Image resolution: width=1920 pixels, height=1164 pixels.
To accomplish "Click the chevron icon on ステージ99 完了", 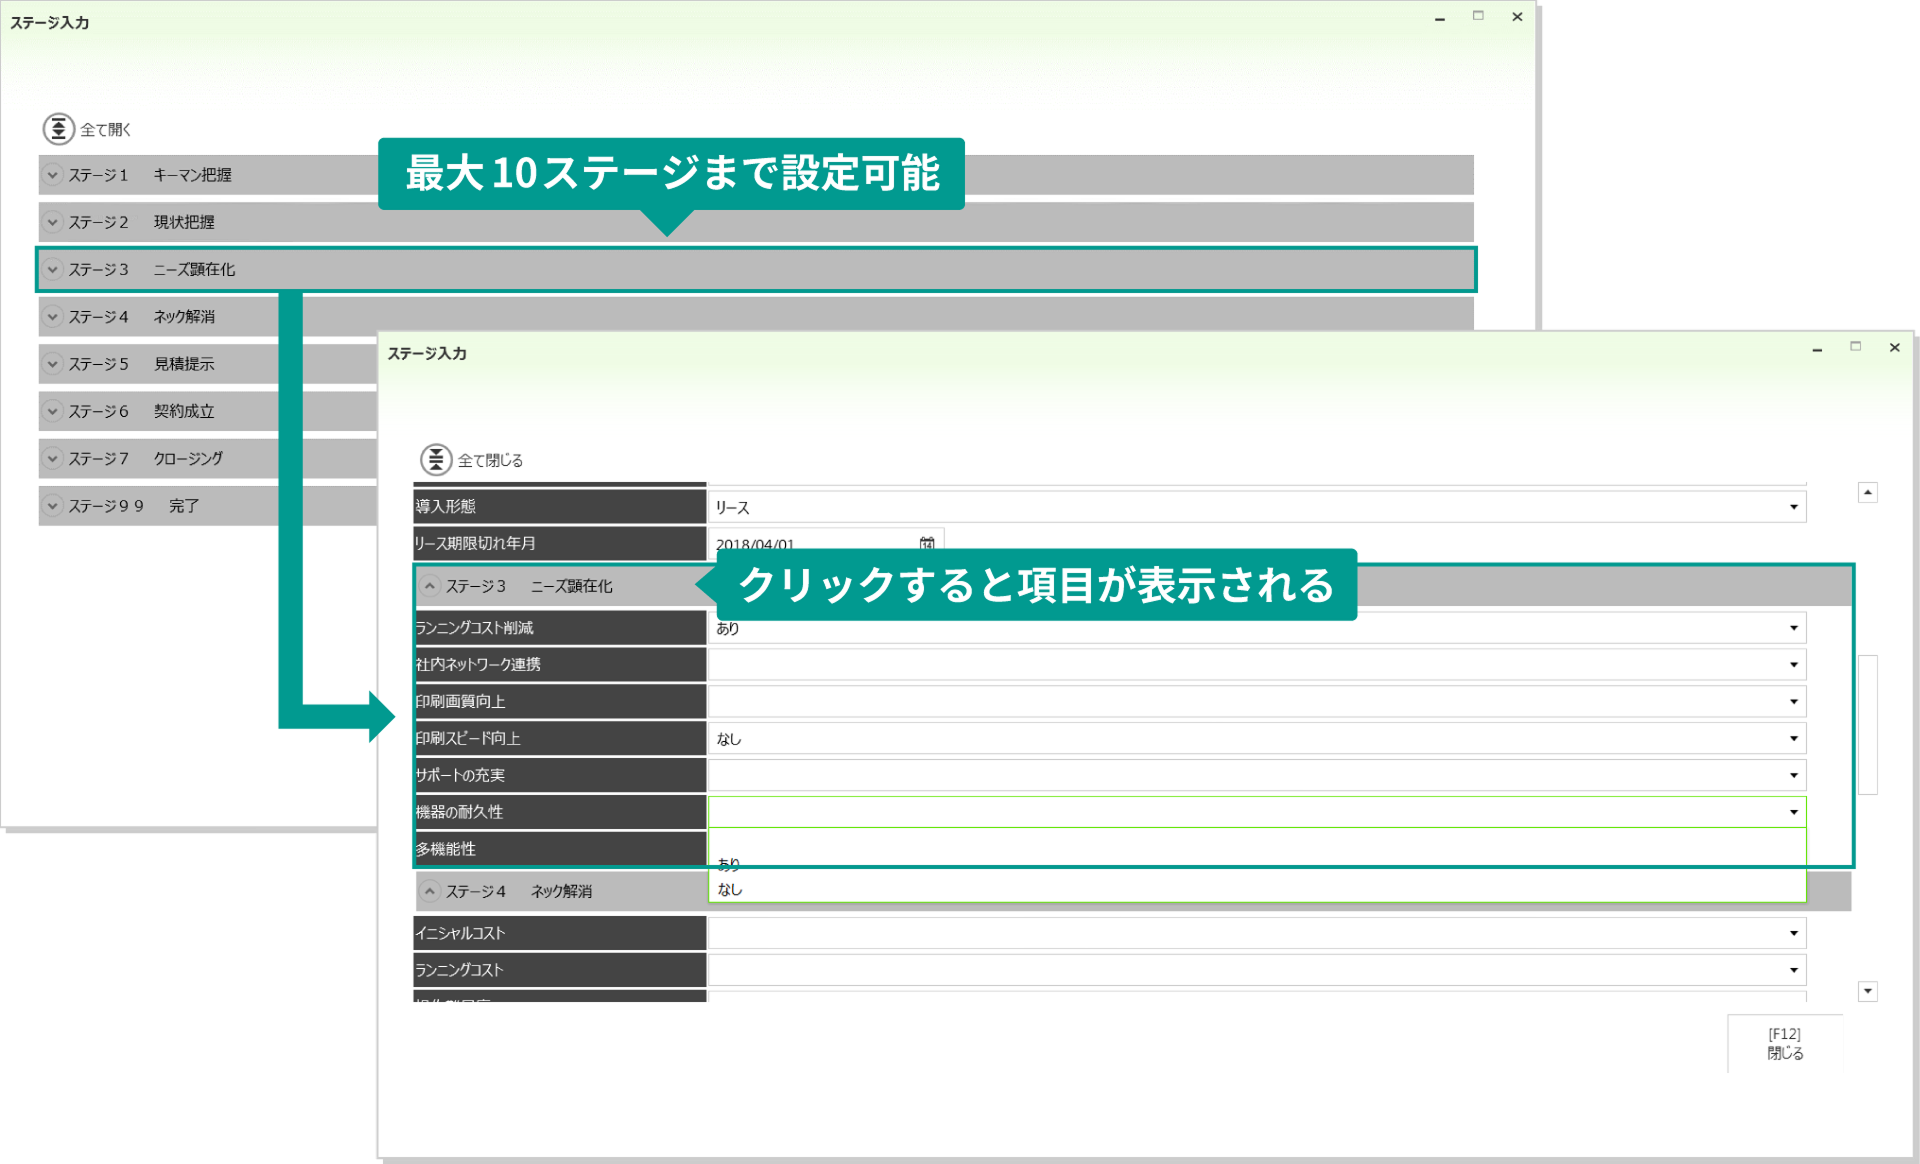I will click(x=53, y=505).
